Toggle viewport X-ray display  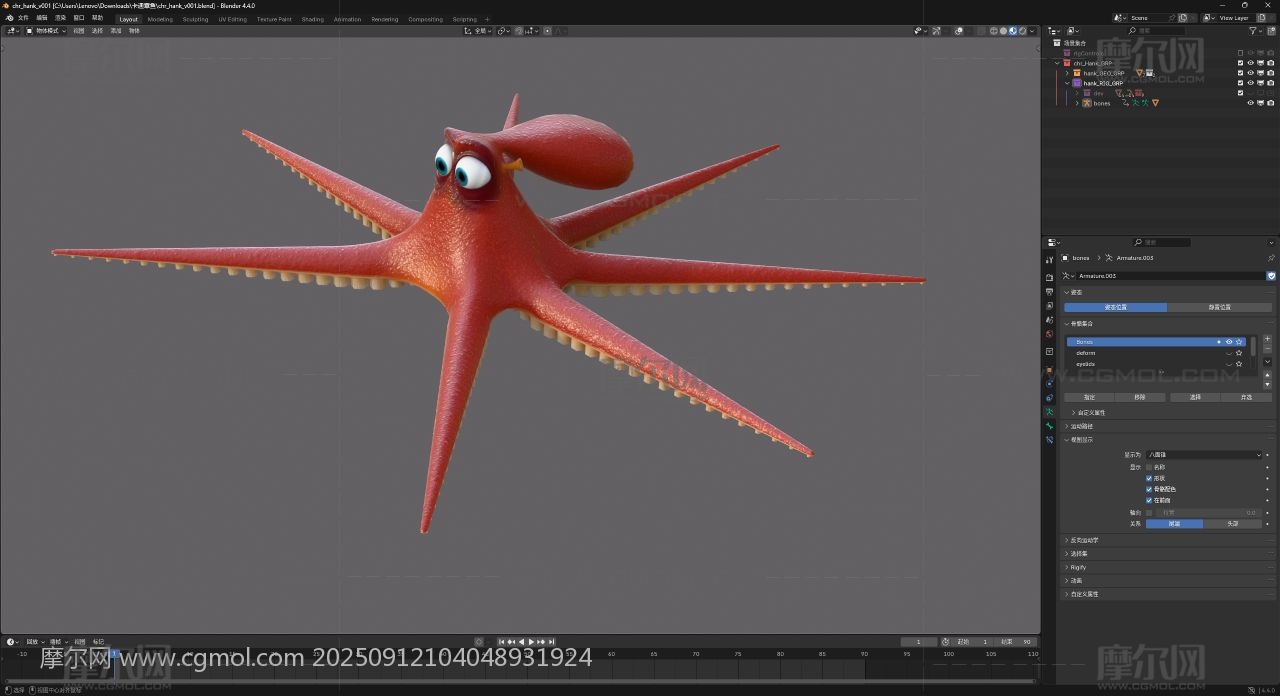[981, 31]
